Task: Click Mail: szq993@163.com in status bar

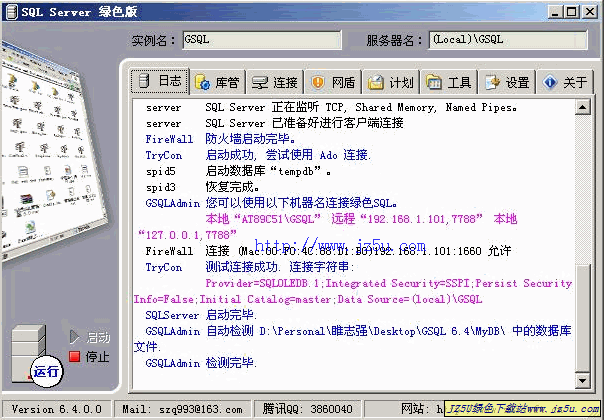Action: pyautogui.click(x=183, y=409)
